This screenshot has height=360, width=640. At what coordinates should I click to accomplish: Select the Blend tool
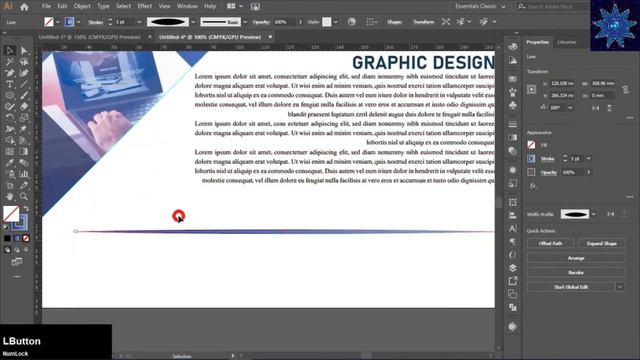click(x=24, y=163)
